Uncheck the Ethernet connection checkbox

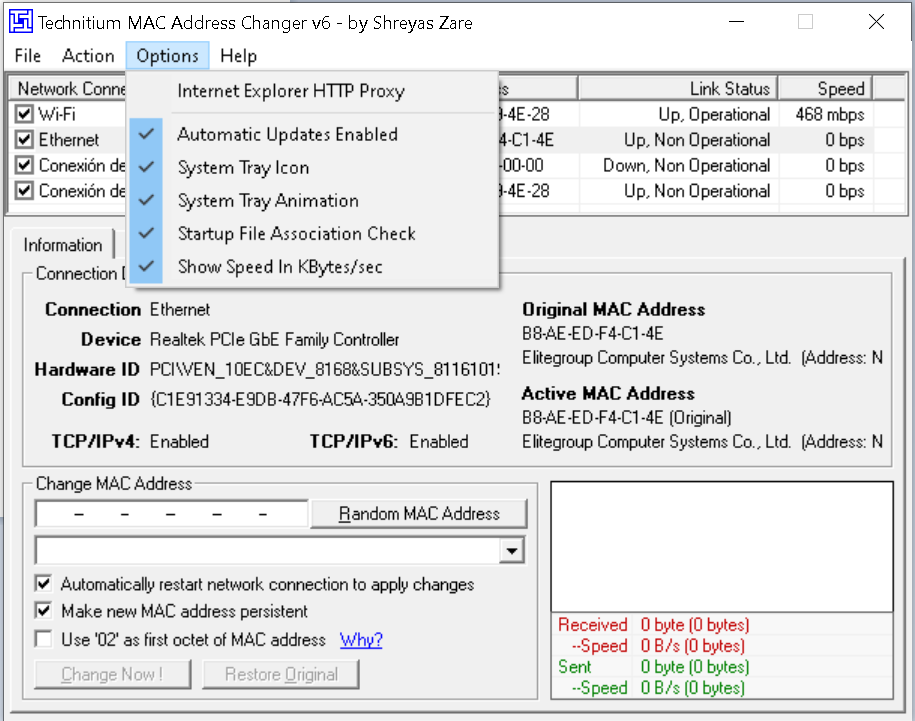(24, 139)
